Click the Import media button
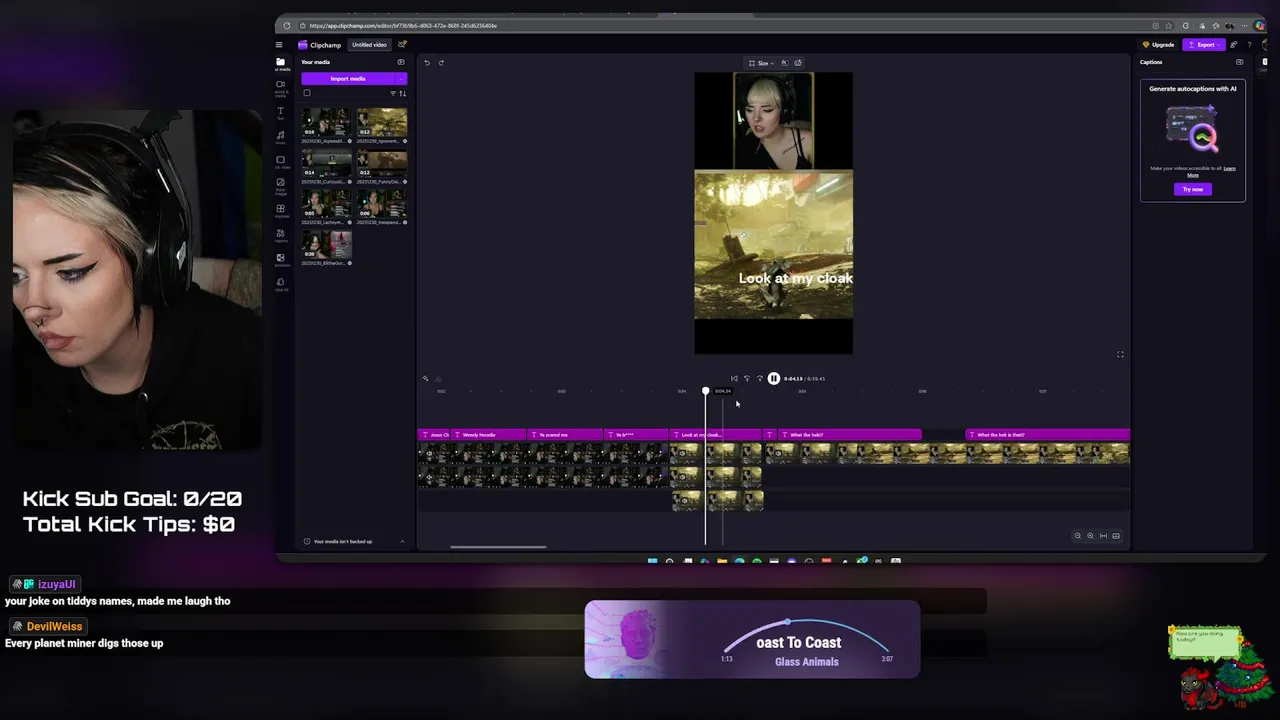The height and width of the screenshot is (720, 1280). (348, 79)
